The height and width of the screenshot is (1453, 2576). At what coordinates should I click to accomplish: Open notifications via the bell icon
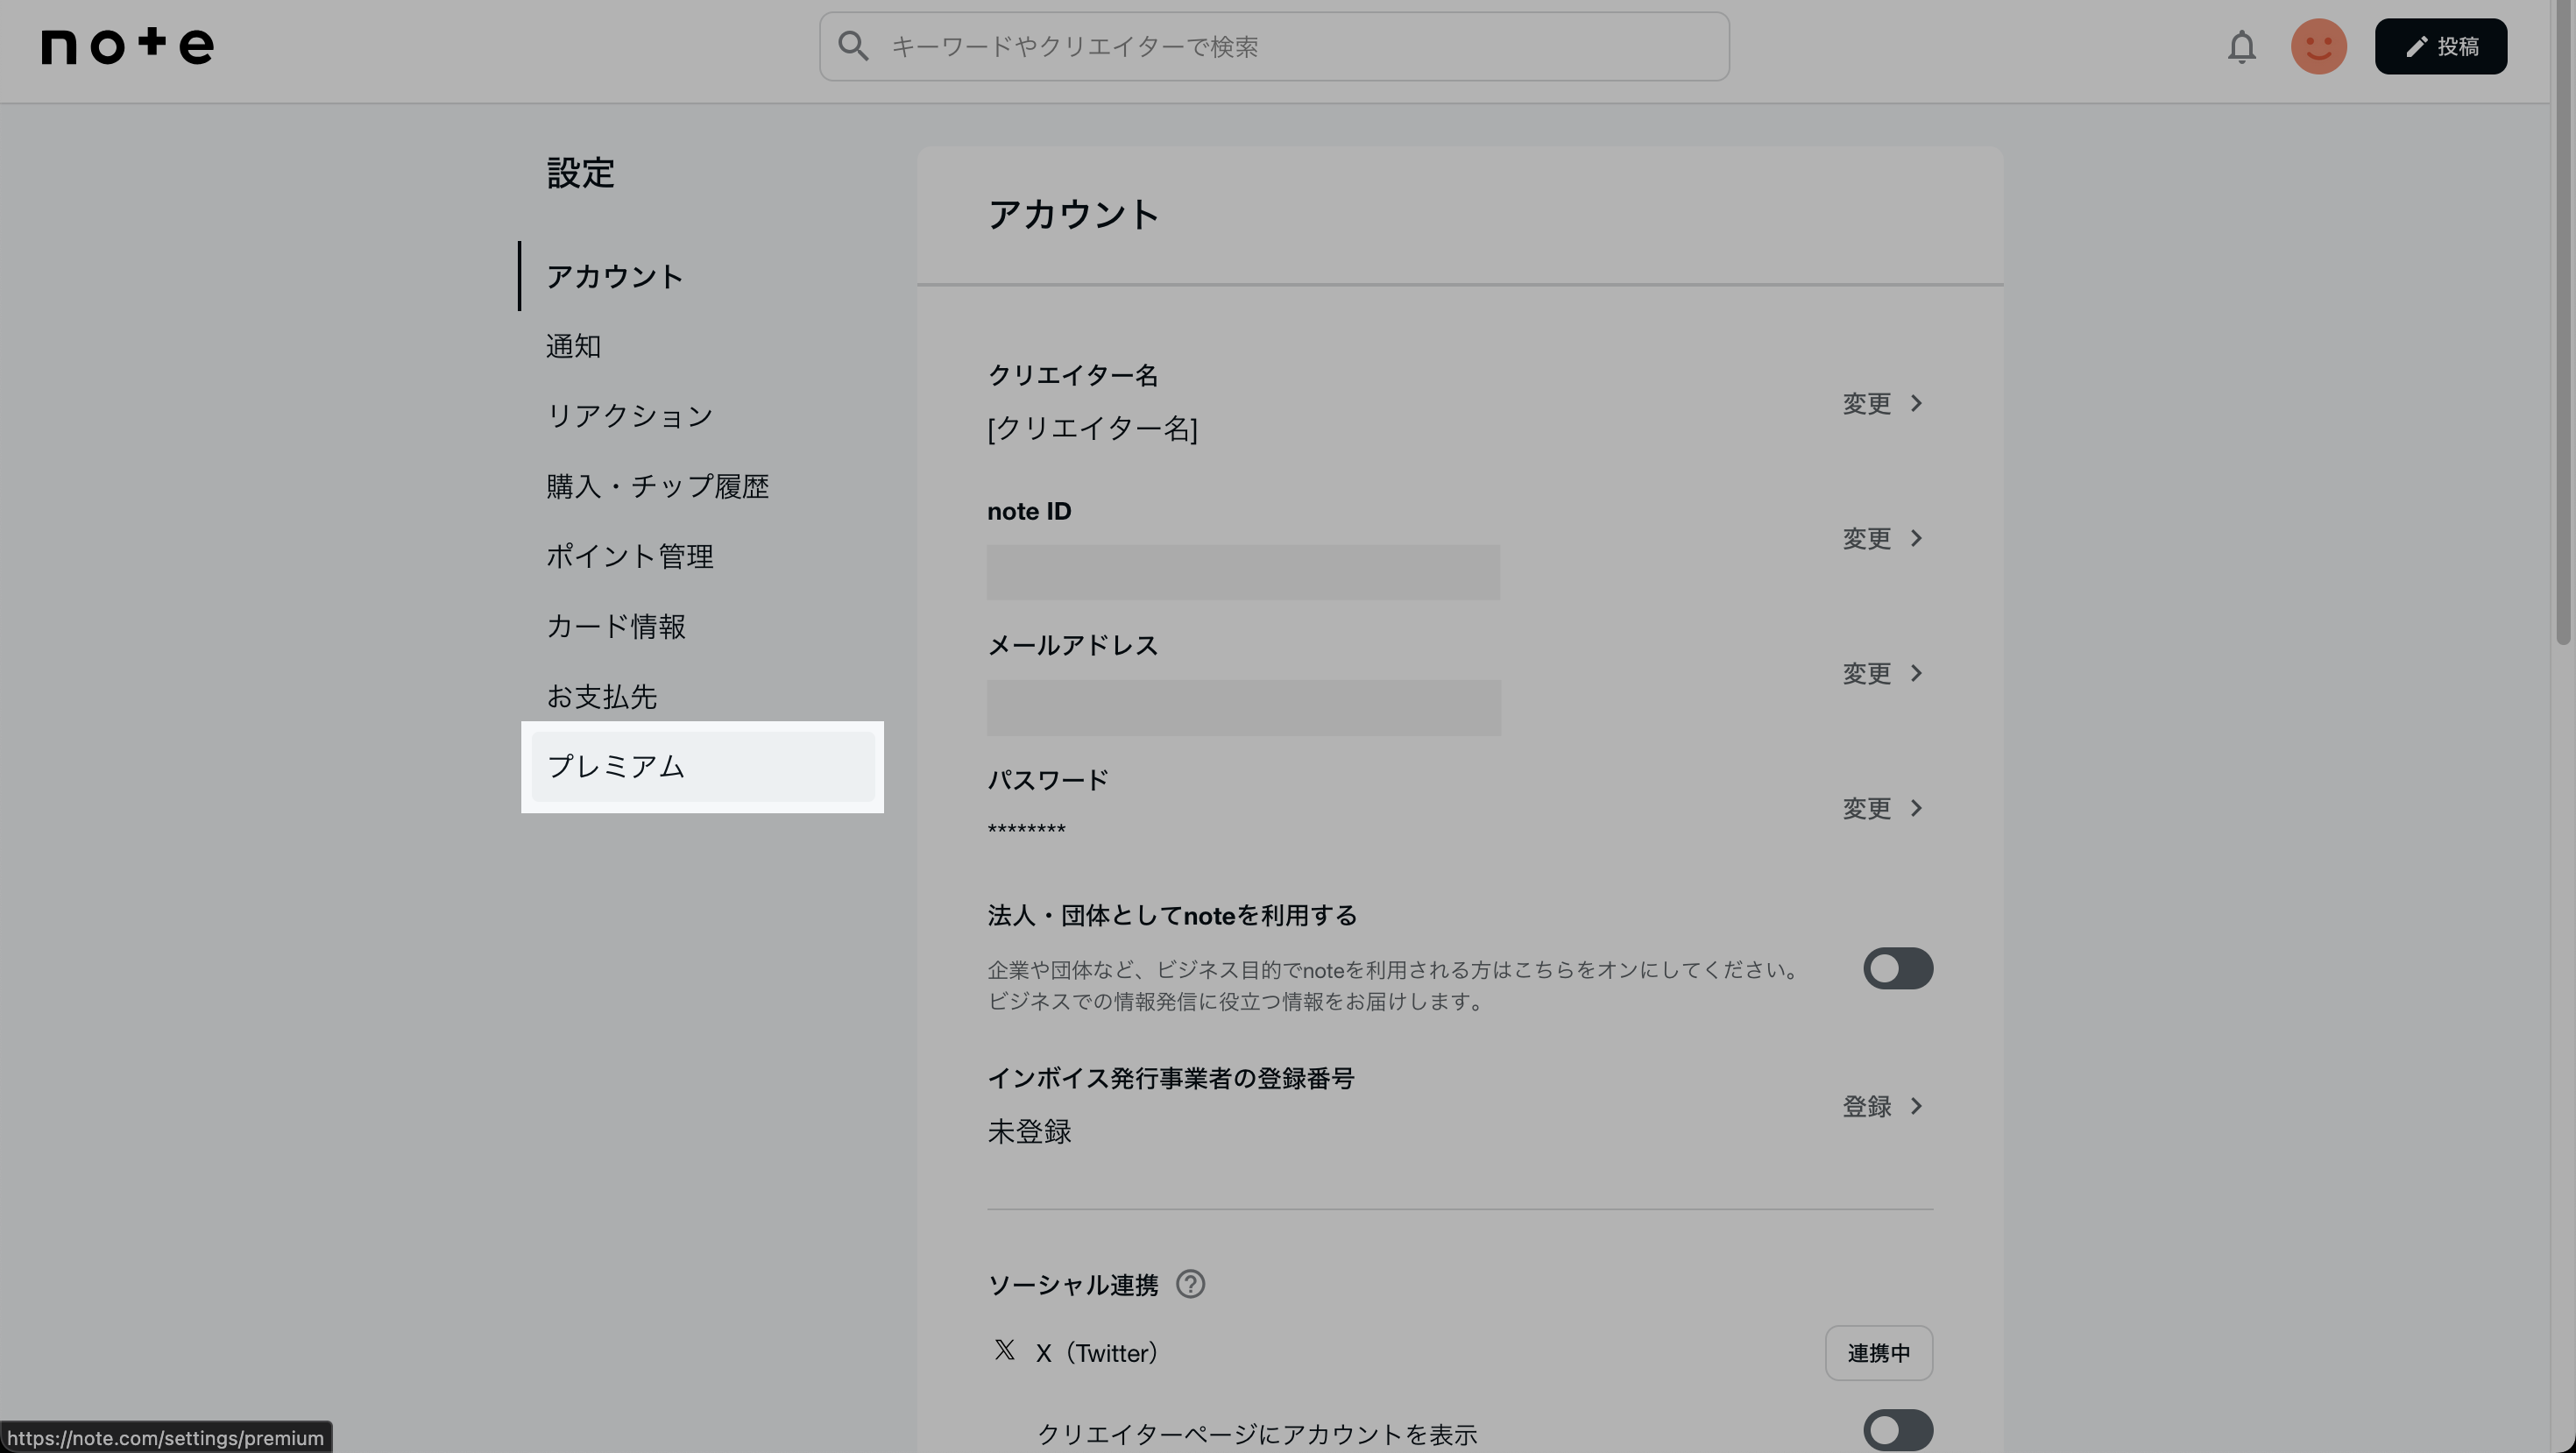(2241, 47)
